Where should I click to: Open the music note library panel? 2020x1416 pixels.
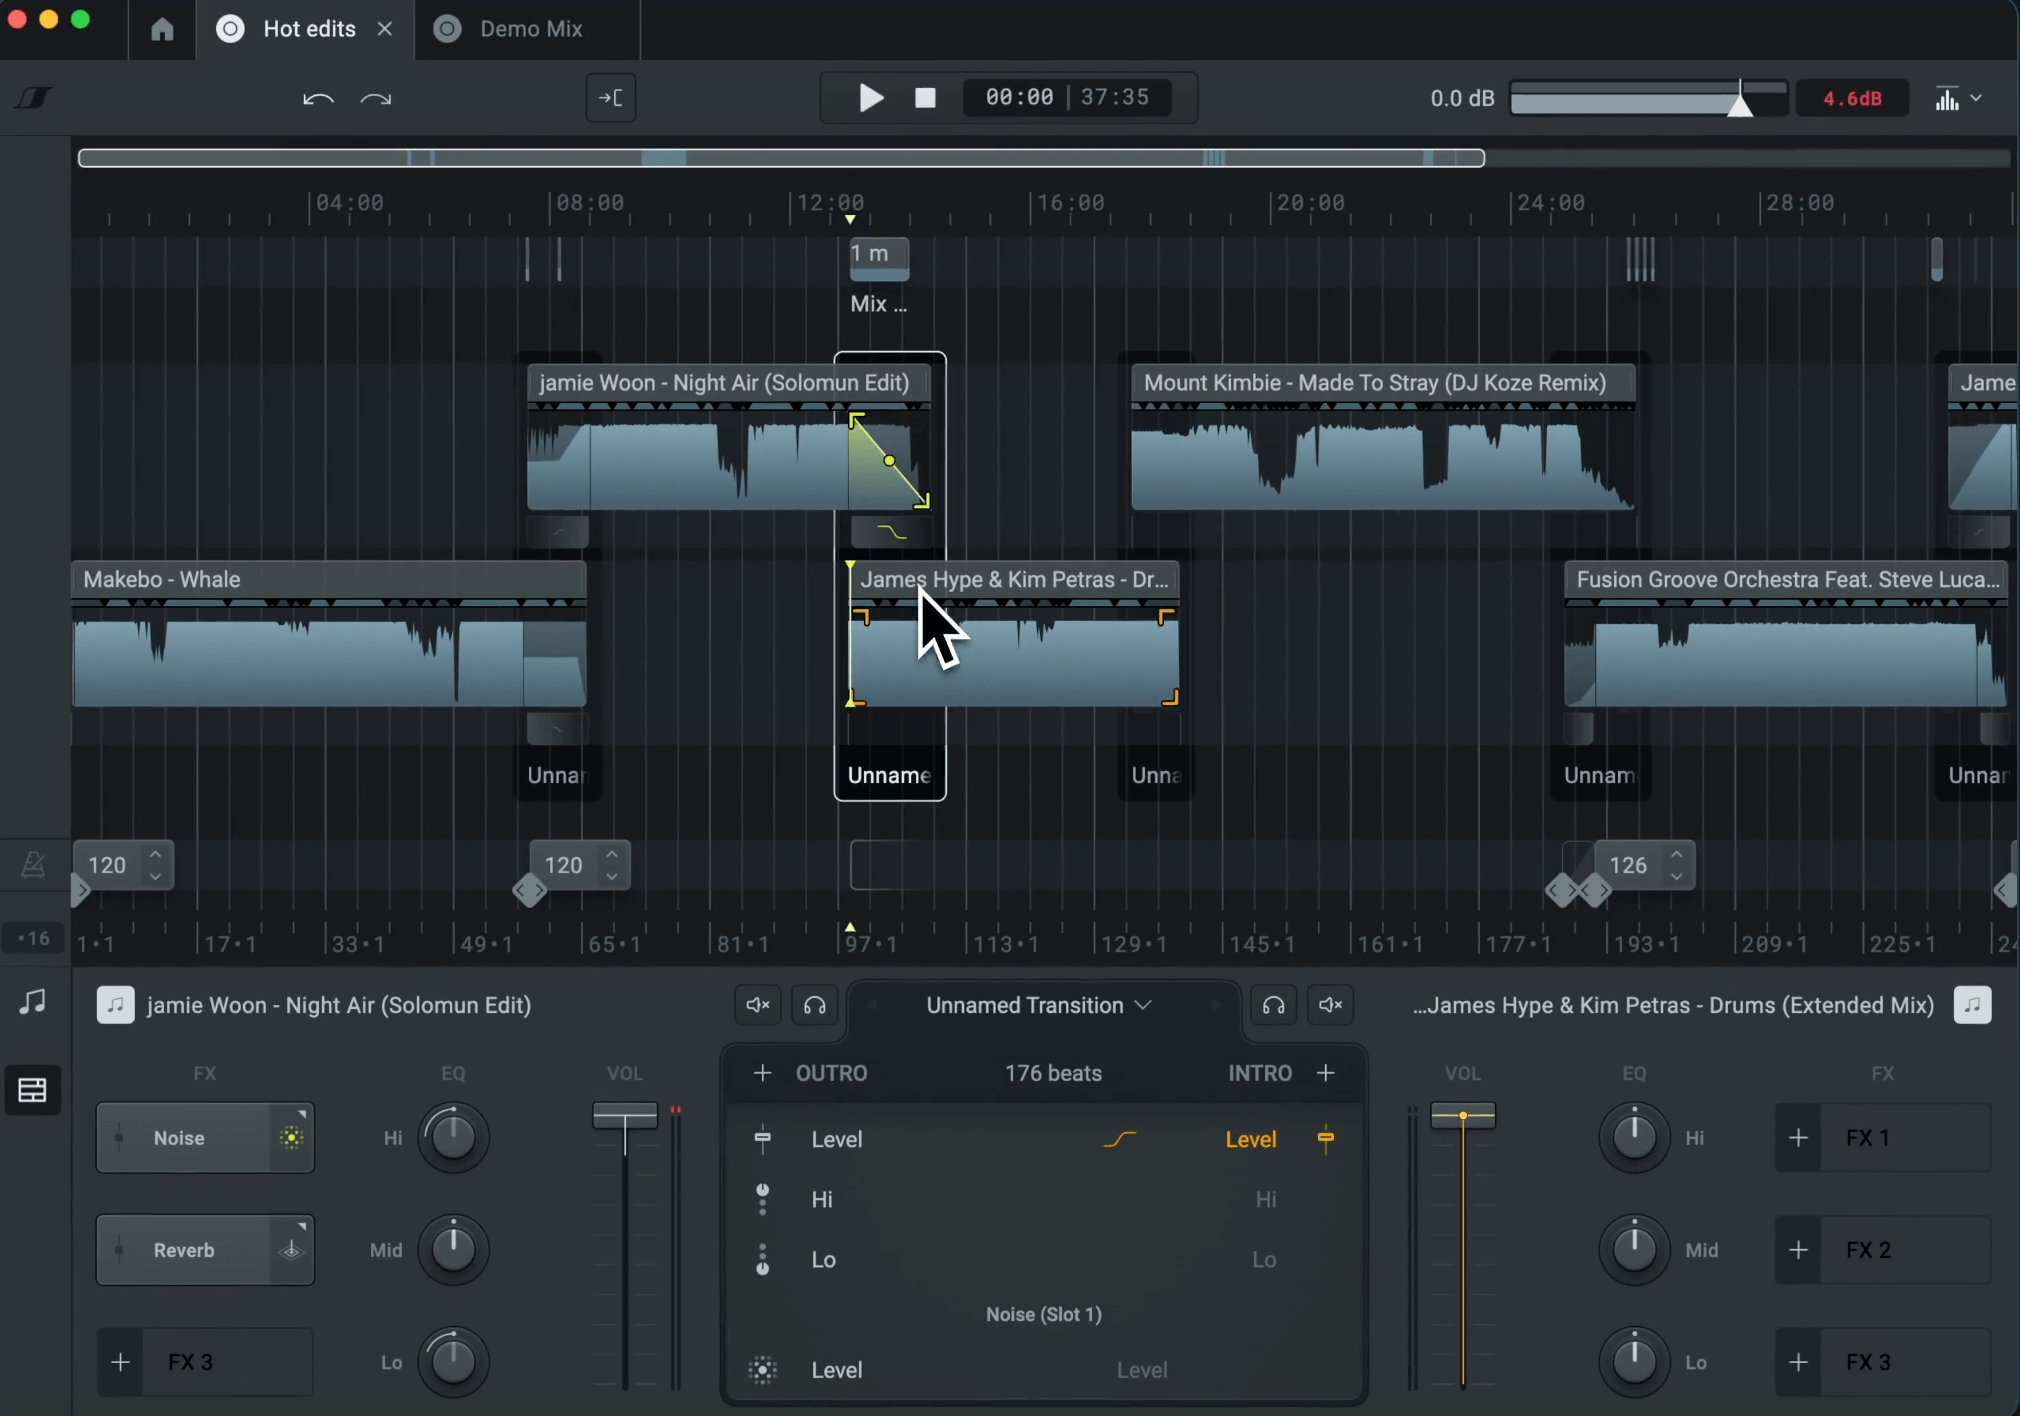click(33, 1001)
